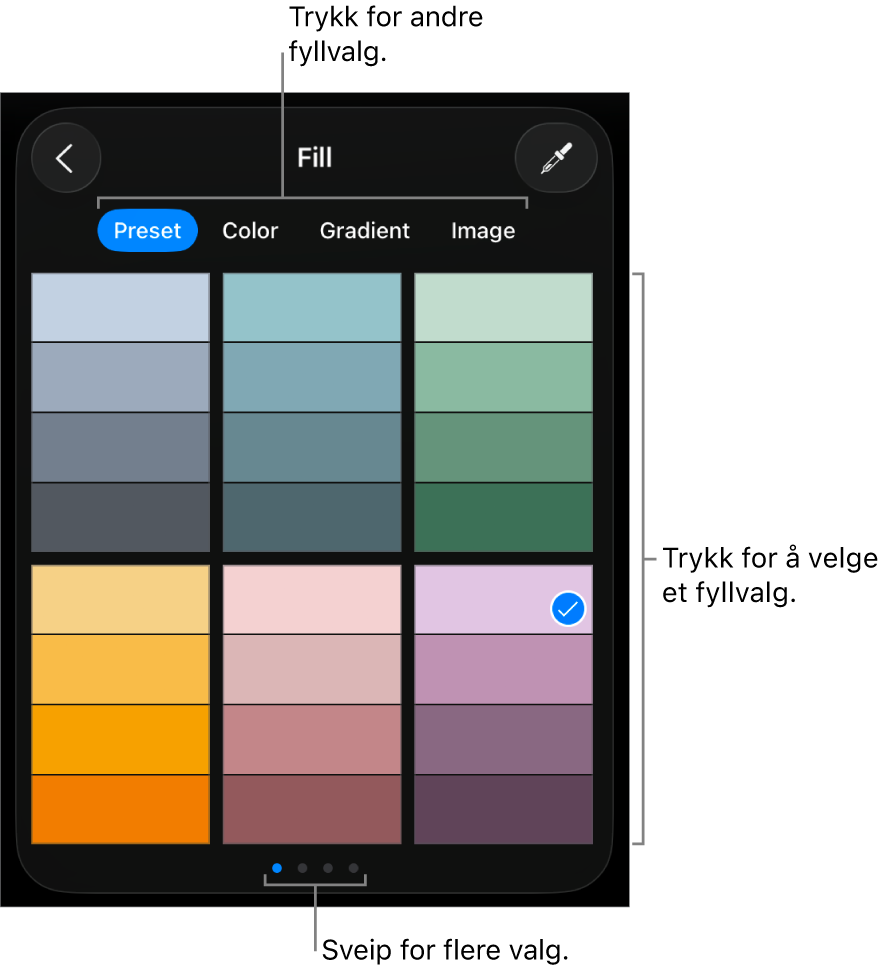Choose the second teal-blue swatch
Viewport: 886px width, 971px height.
pos(312,377)
